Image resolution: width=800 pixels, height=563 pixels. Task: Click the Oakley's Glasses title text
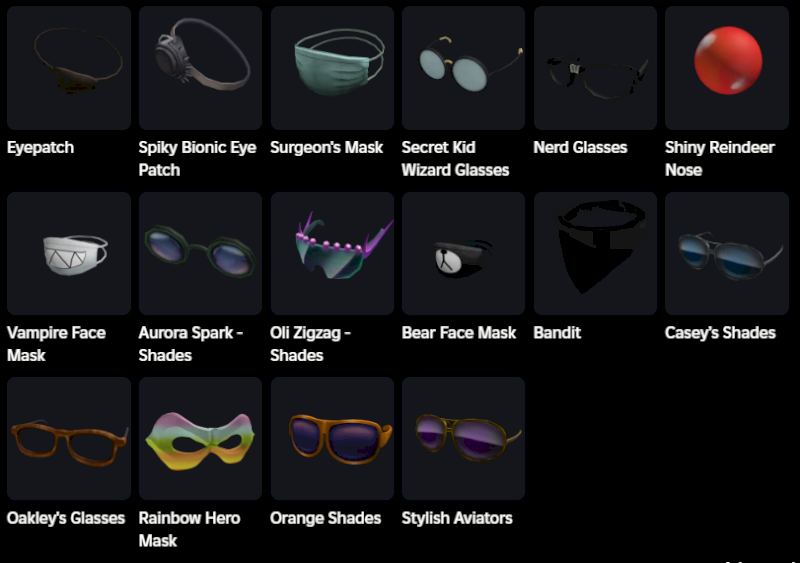(66, 518)
